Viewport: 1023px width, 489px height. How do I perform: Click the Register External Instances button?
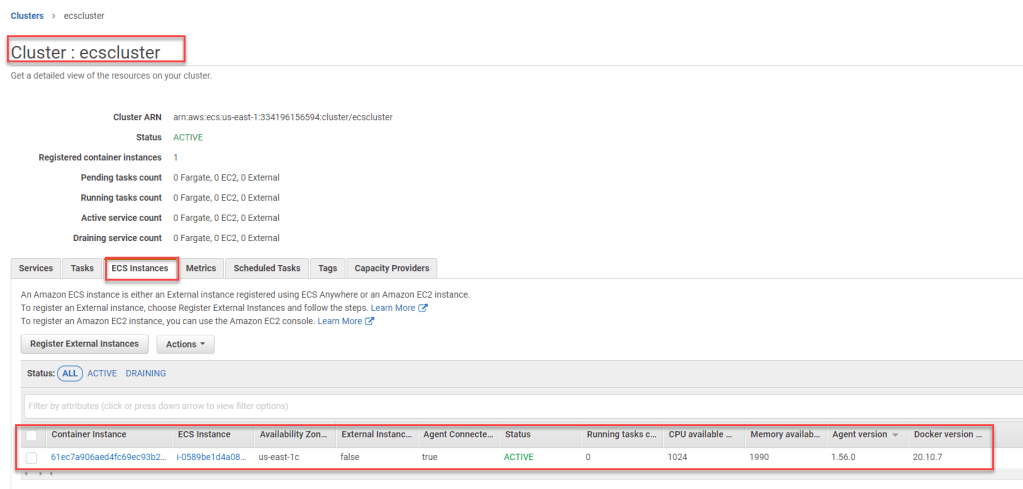(85, 344)
